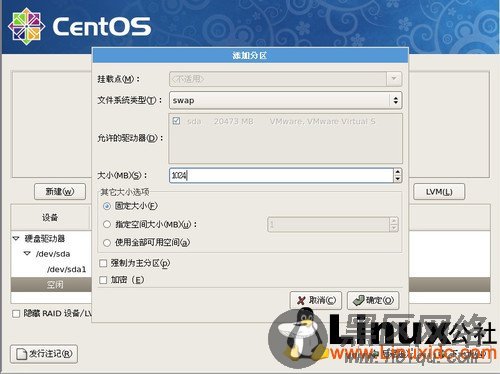The width and height of the screenshot is (500, 374).
Task: Click the device column header 设备
Action: pyautogui.click(x=50, y=217)
